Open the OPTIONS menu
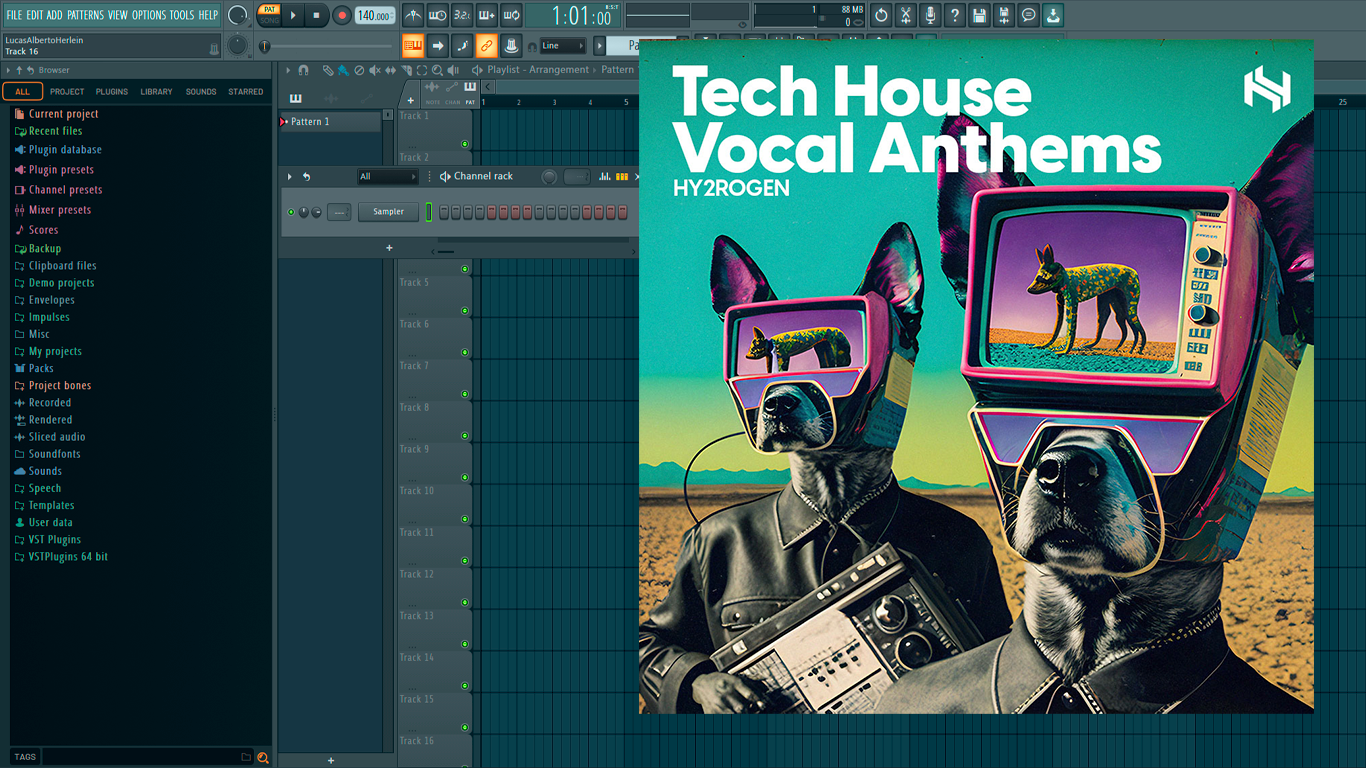The image size is (1366, 768). 149,15
